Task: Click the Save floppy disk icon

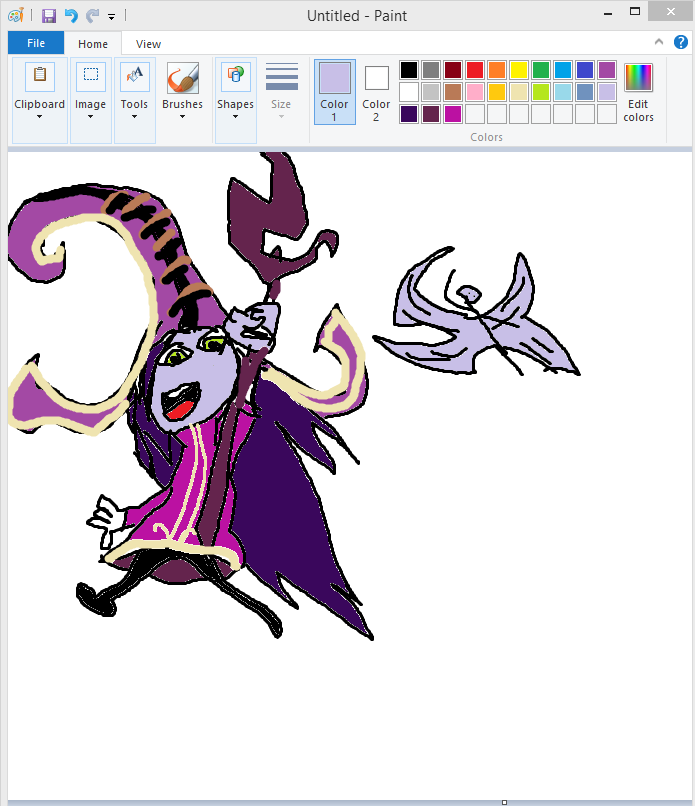Action: 49,16
